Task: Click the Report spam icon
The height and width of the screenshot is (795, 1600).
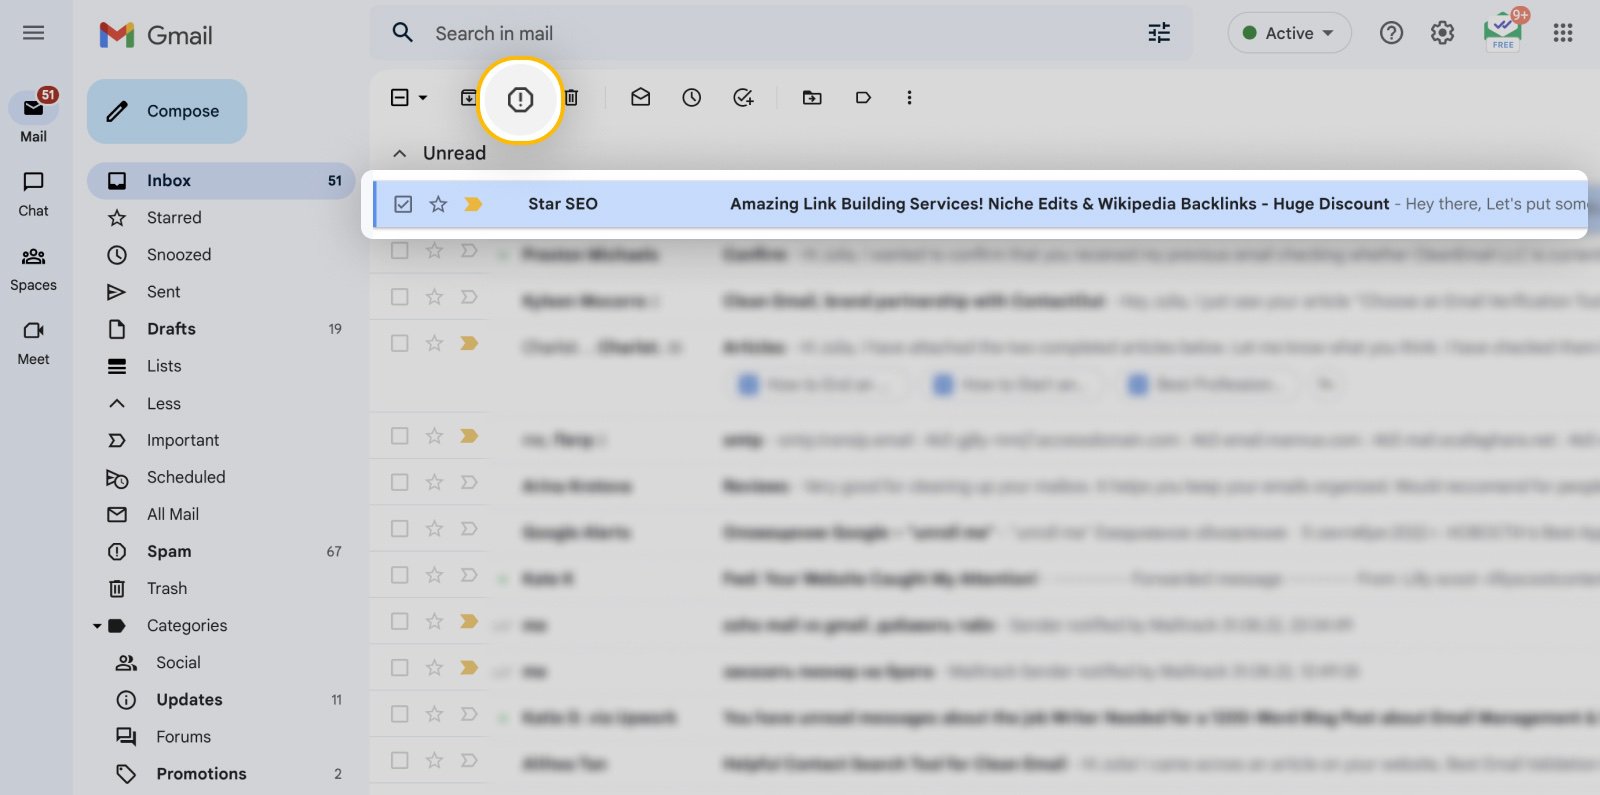Action: pos(520,99)
